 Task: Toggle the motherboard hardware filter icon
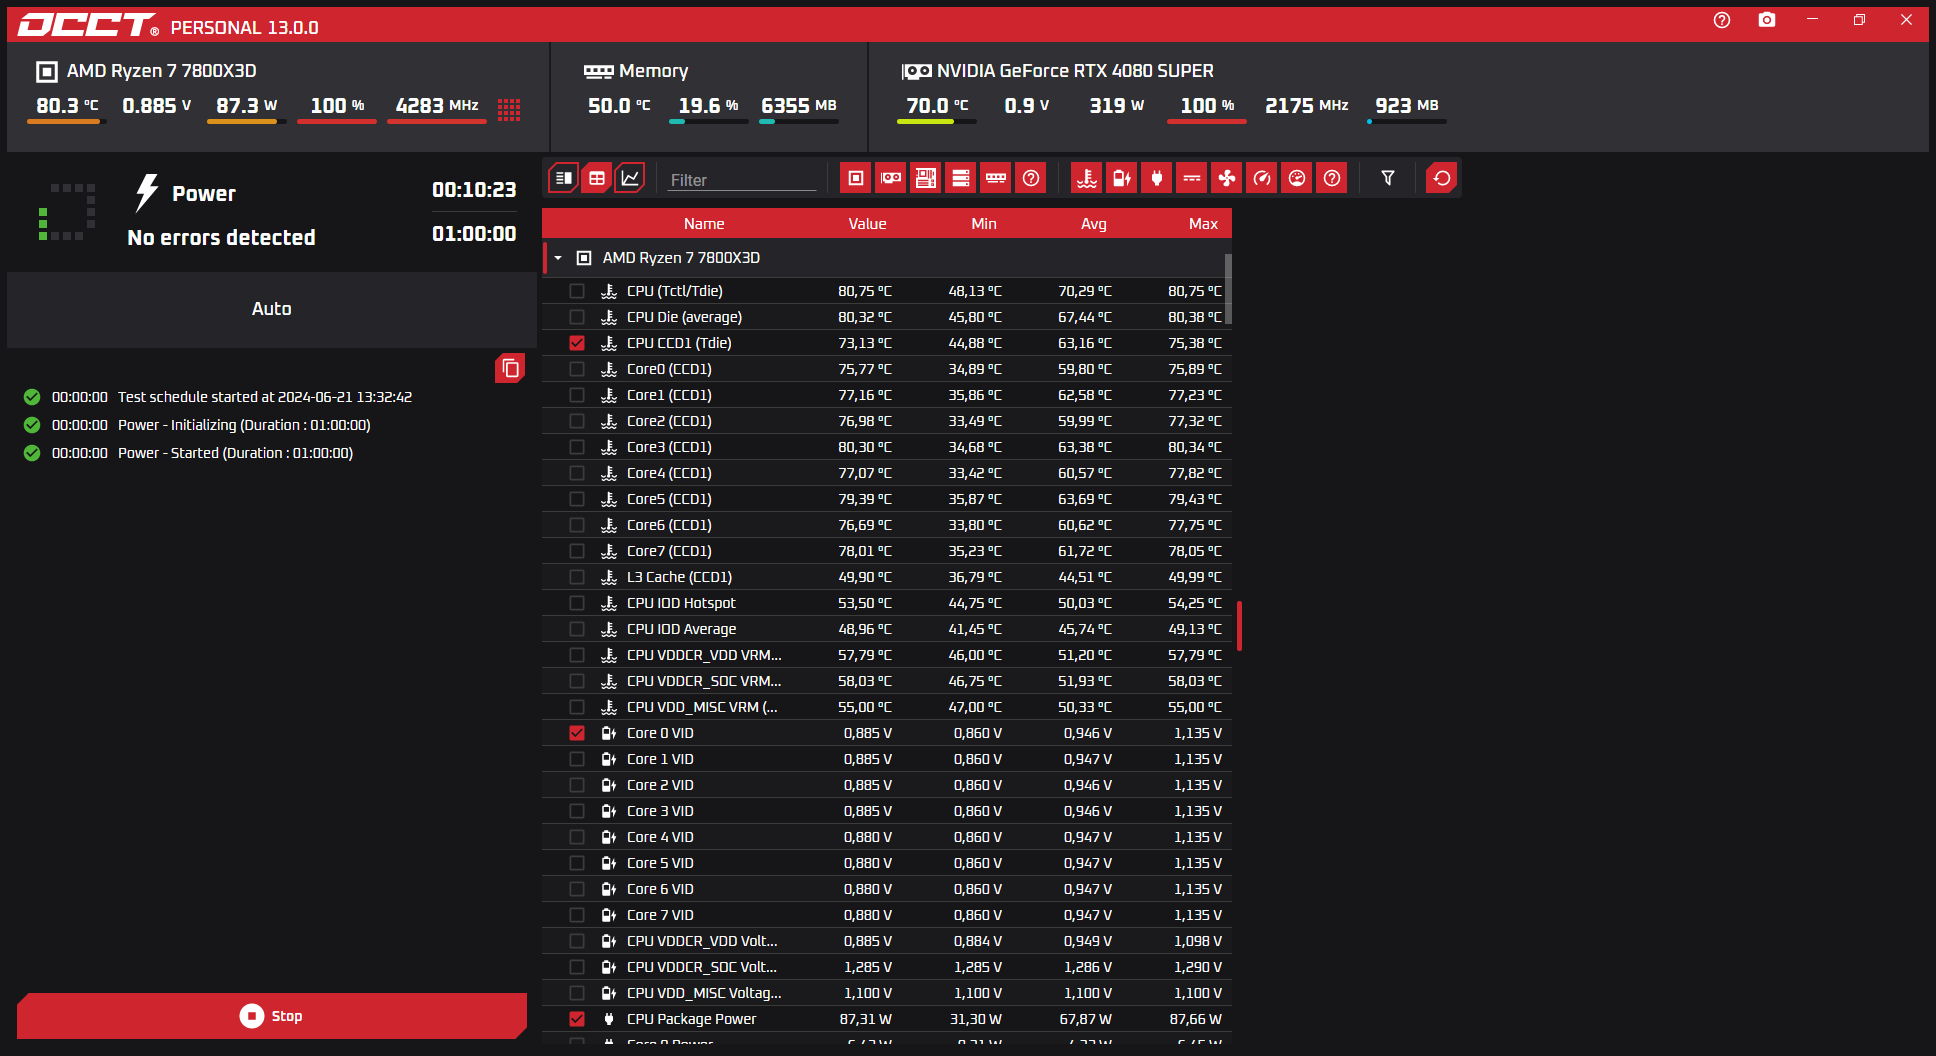926,178
